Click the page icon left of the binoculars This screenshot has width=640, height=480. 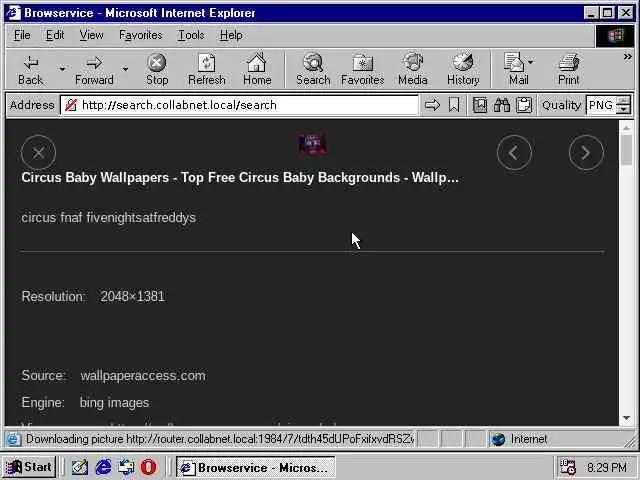[x=480, y=105]
